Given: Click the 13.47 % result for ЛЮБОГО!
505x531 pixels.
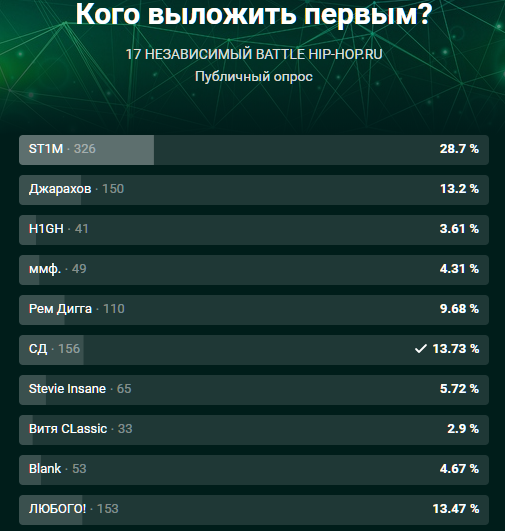Looking at the screenshot, I should 456,508.
